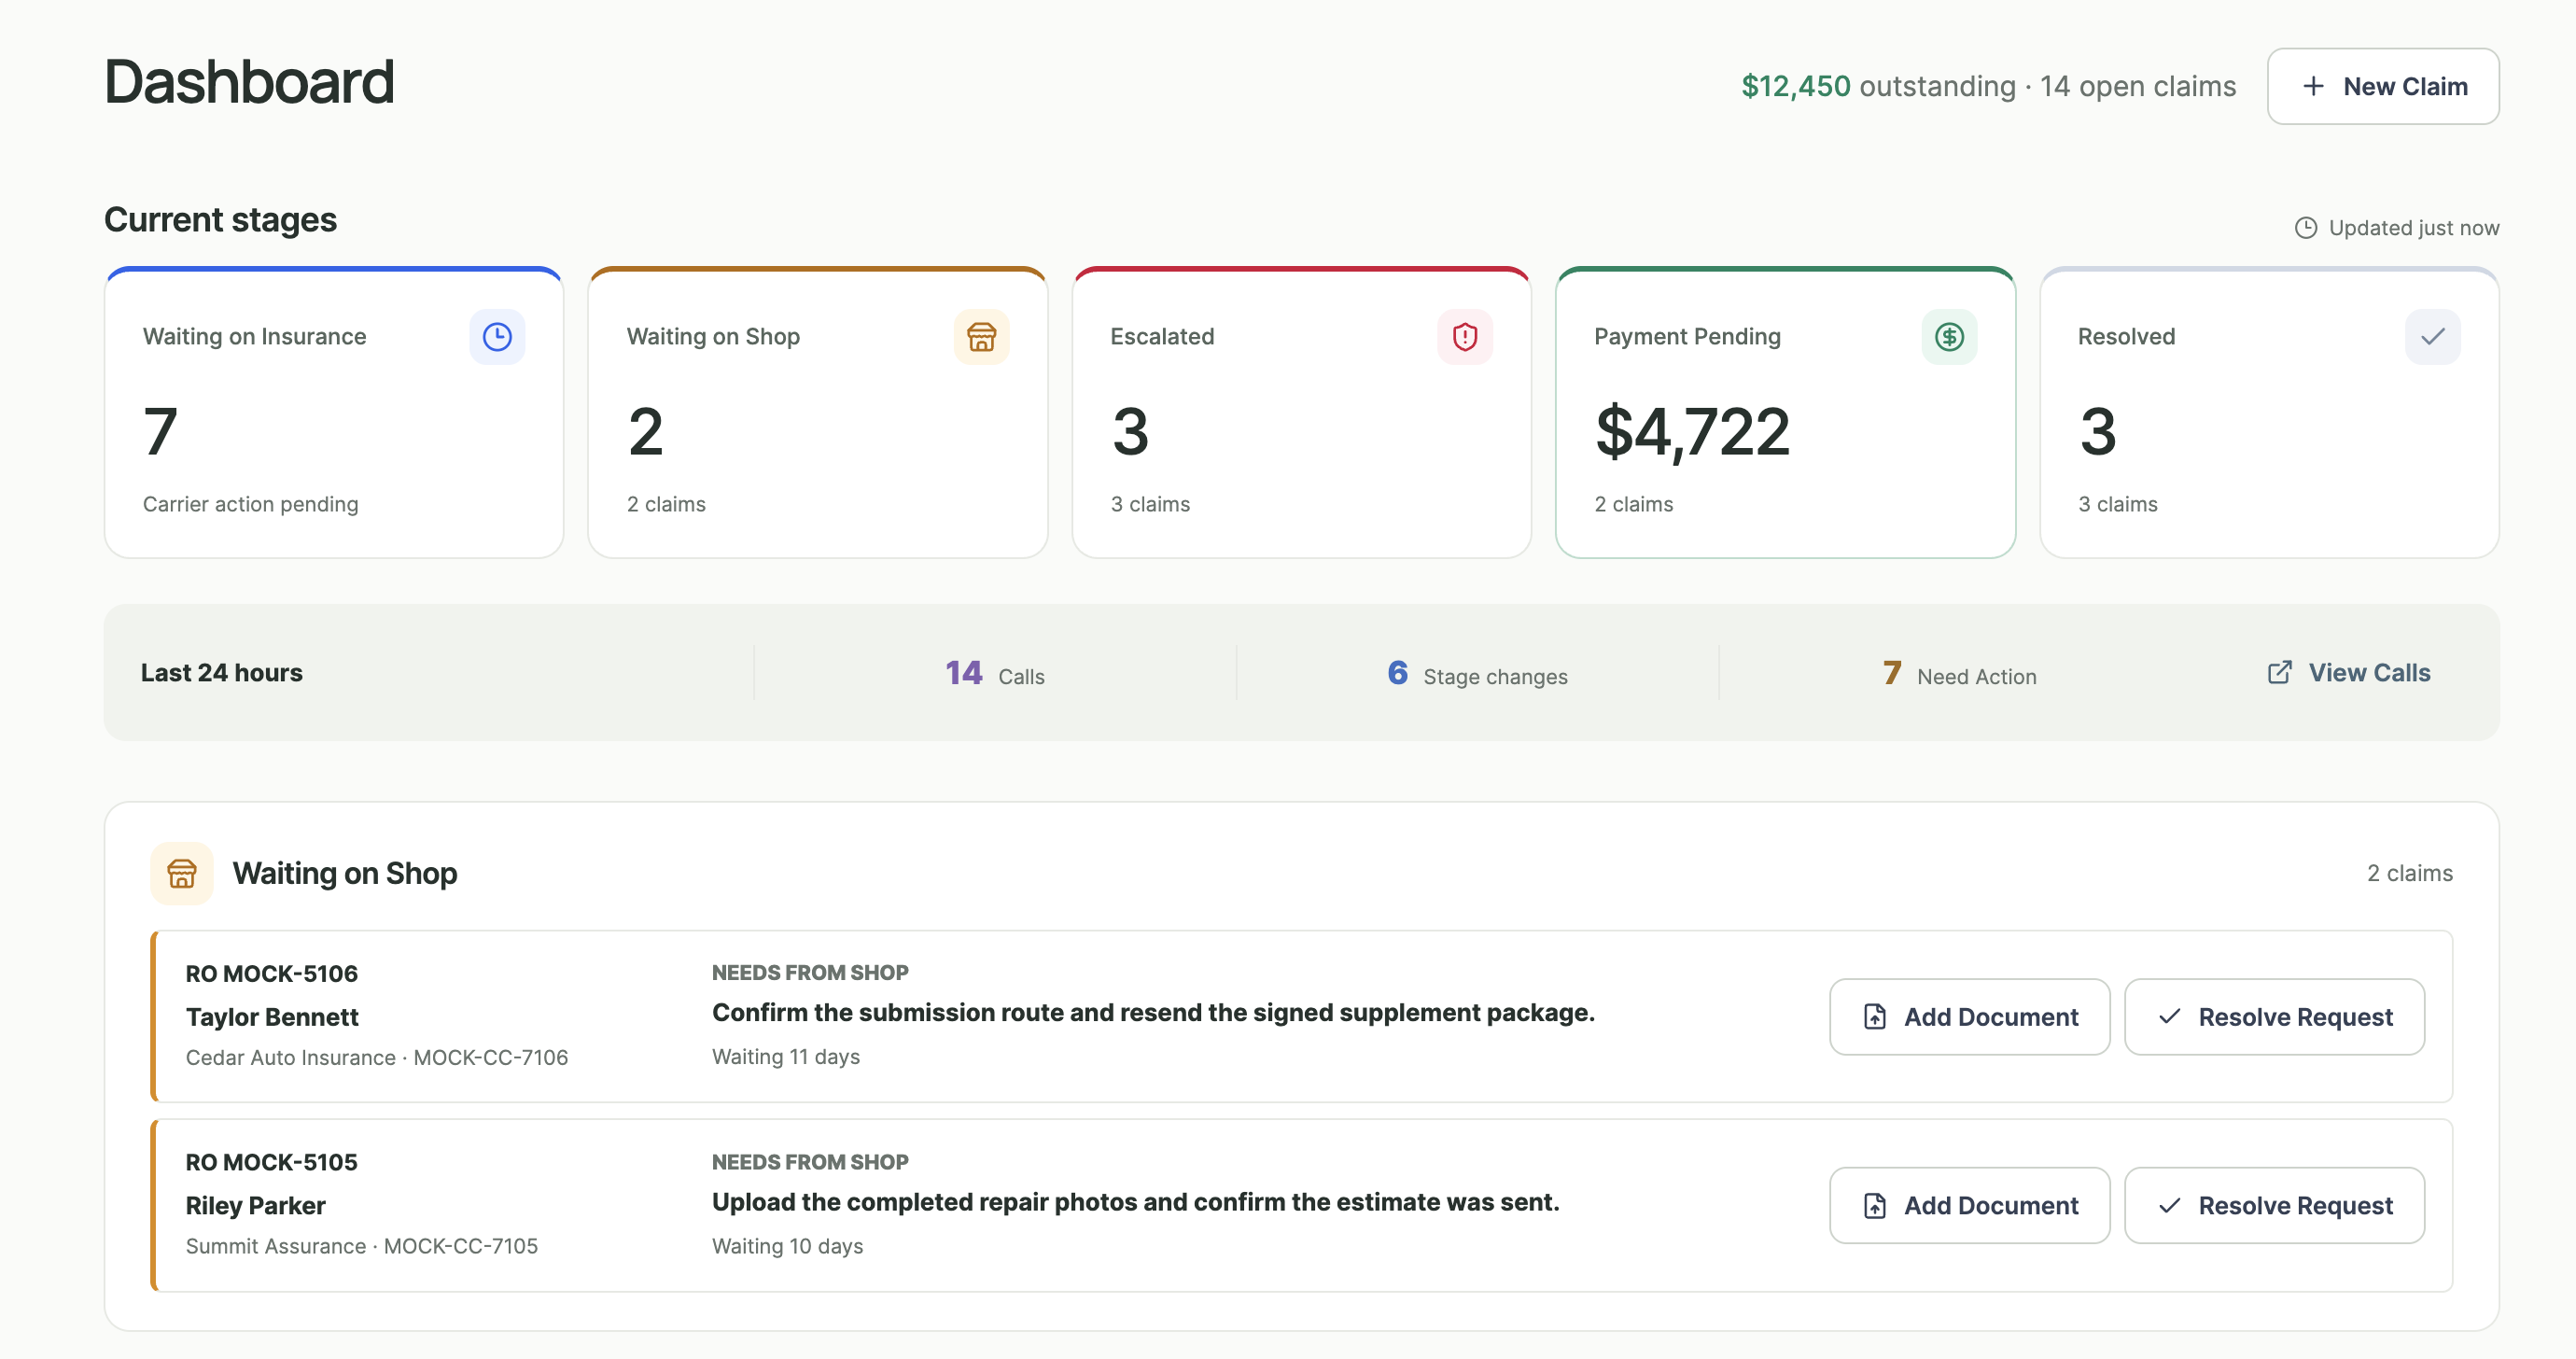Click the clock icon beside Updated just now
This screenshot has width=2576, height=1359.
click(2306, 228)
